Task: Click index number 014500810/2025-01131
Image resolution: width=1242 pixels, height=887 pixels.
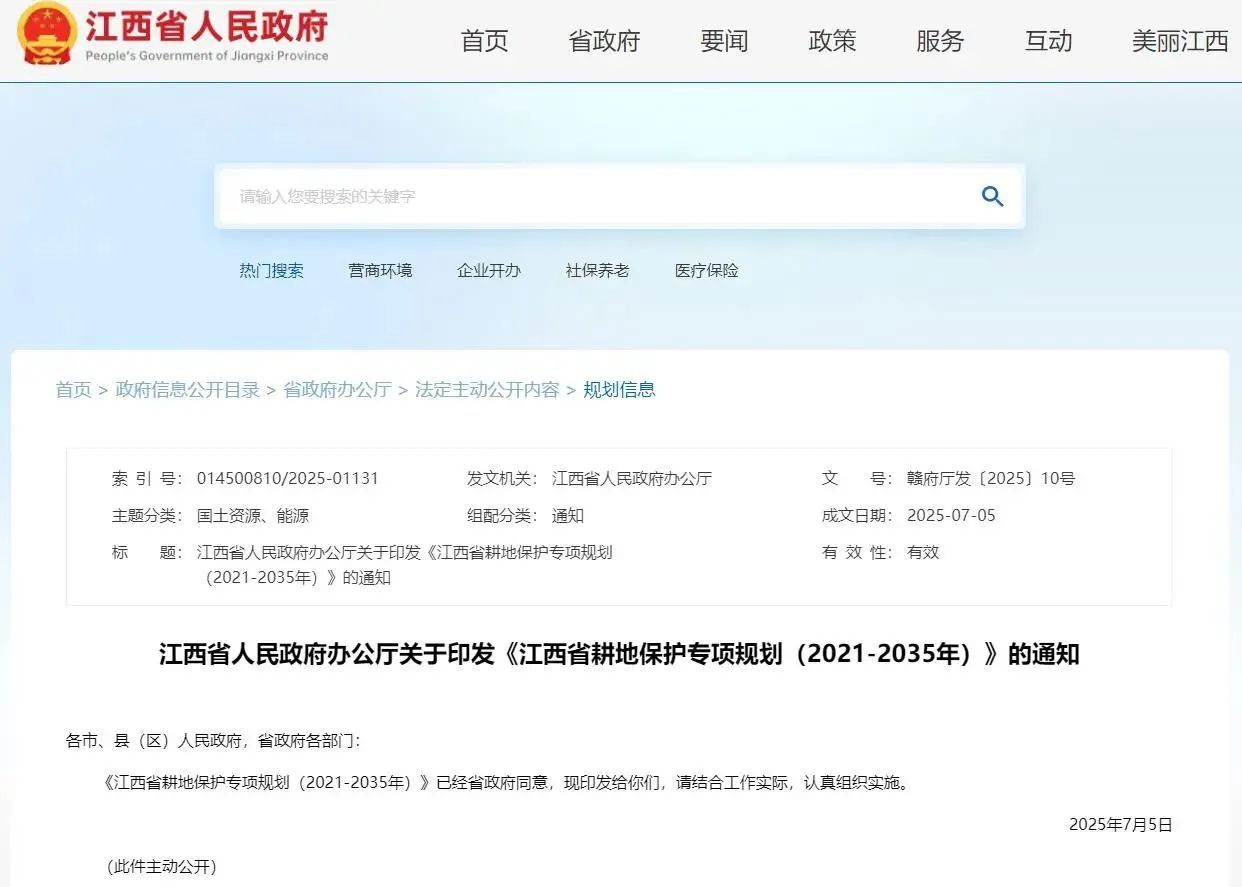Action: (288, 478)
